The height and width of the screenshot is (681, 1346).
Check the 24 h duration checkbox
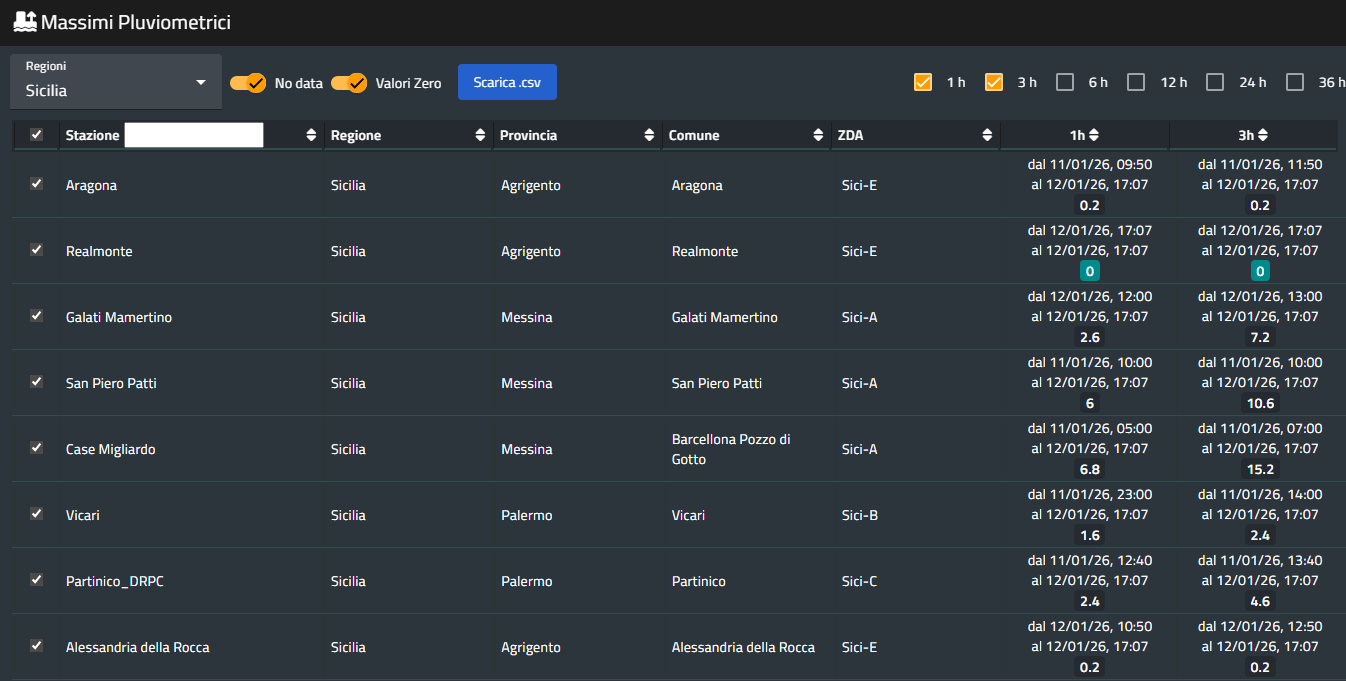(1215, 82)
